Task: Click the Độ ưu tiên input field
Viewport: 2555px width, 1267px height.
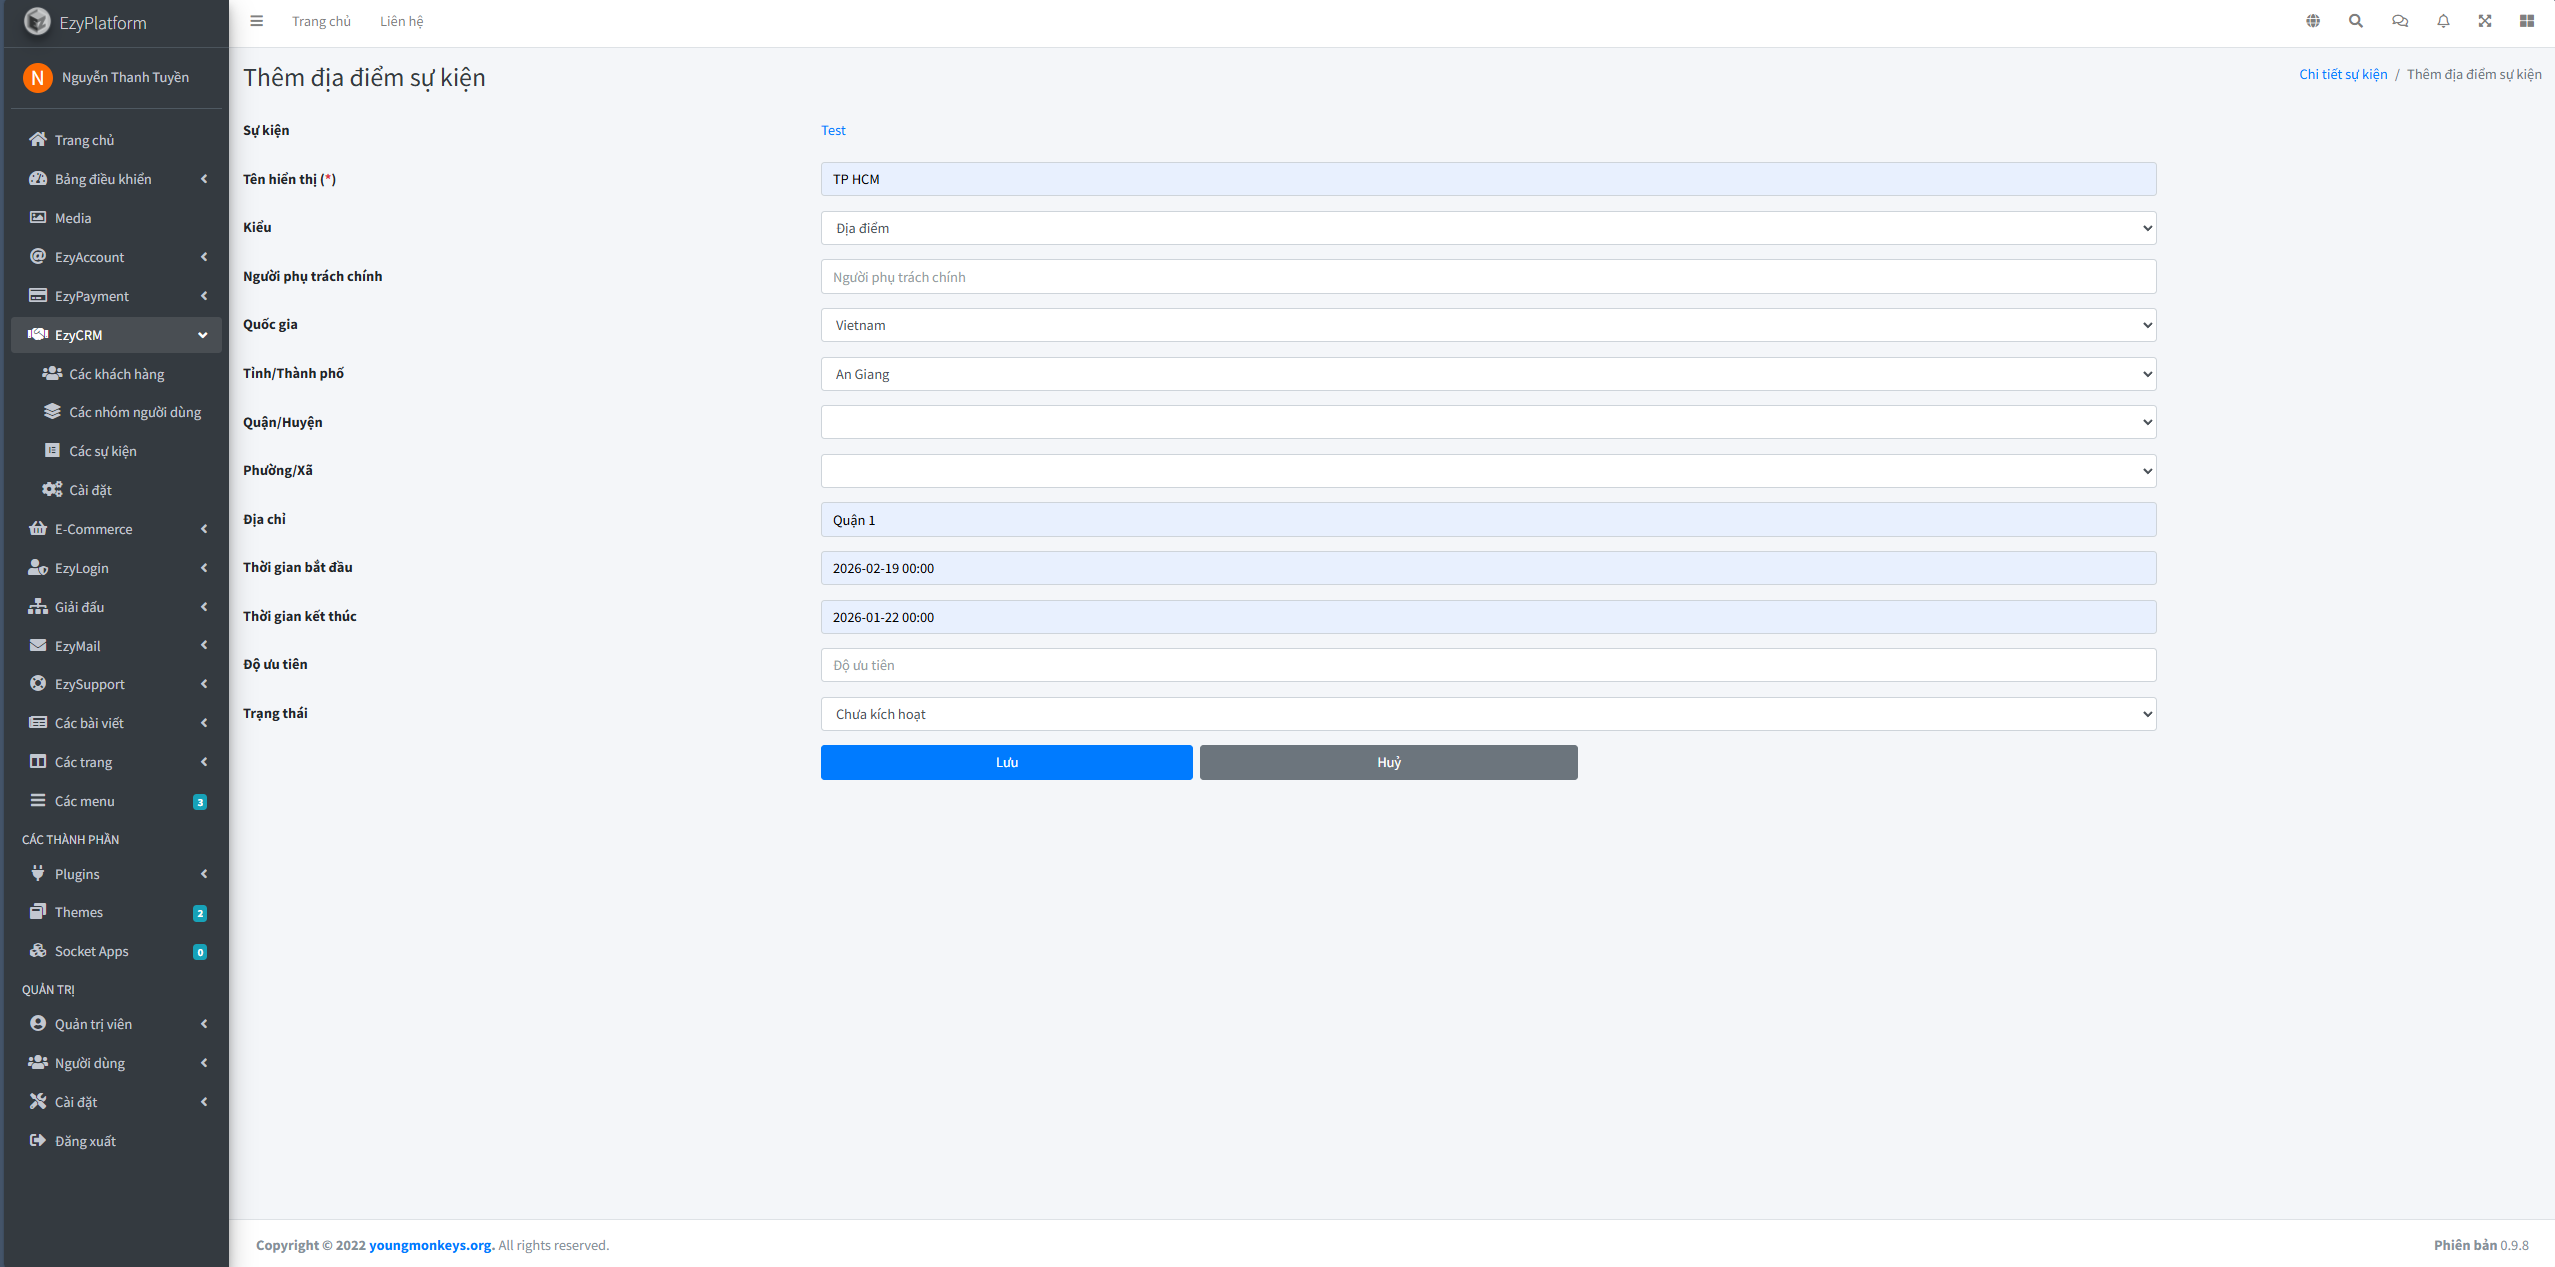Action: [1488, 665]
